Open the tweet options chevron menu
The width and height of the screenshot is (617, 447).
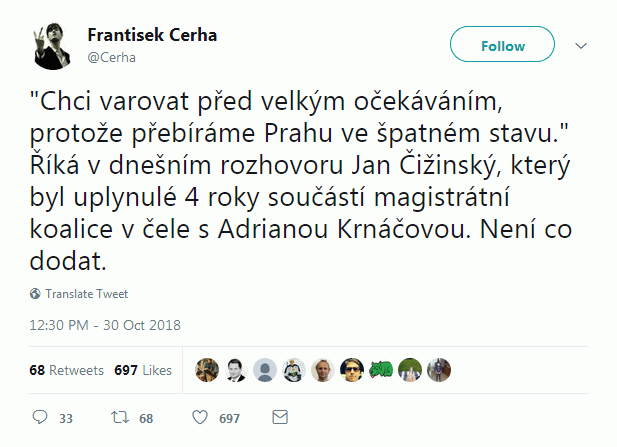click(581, 46)
